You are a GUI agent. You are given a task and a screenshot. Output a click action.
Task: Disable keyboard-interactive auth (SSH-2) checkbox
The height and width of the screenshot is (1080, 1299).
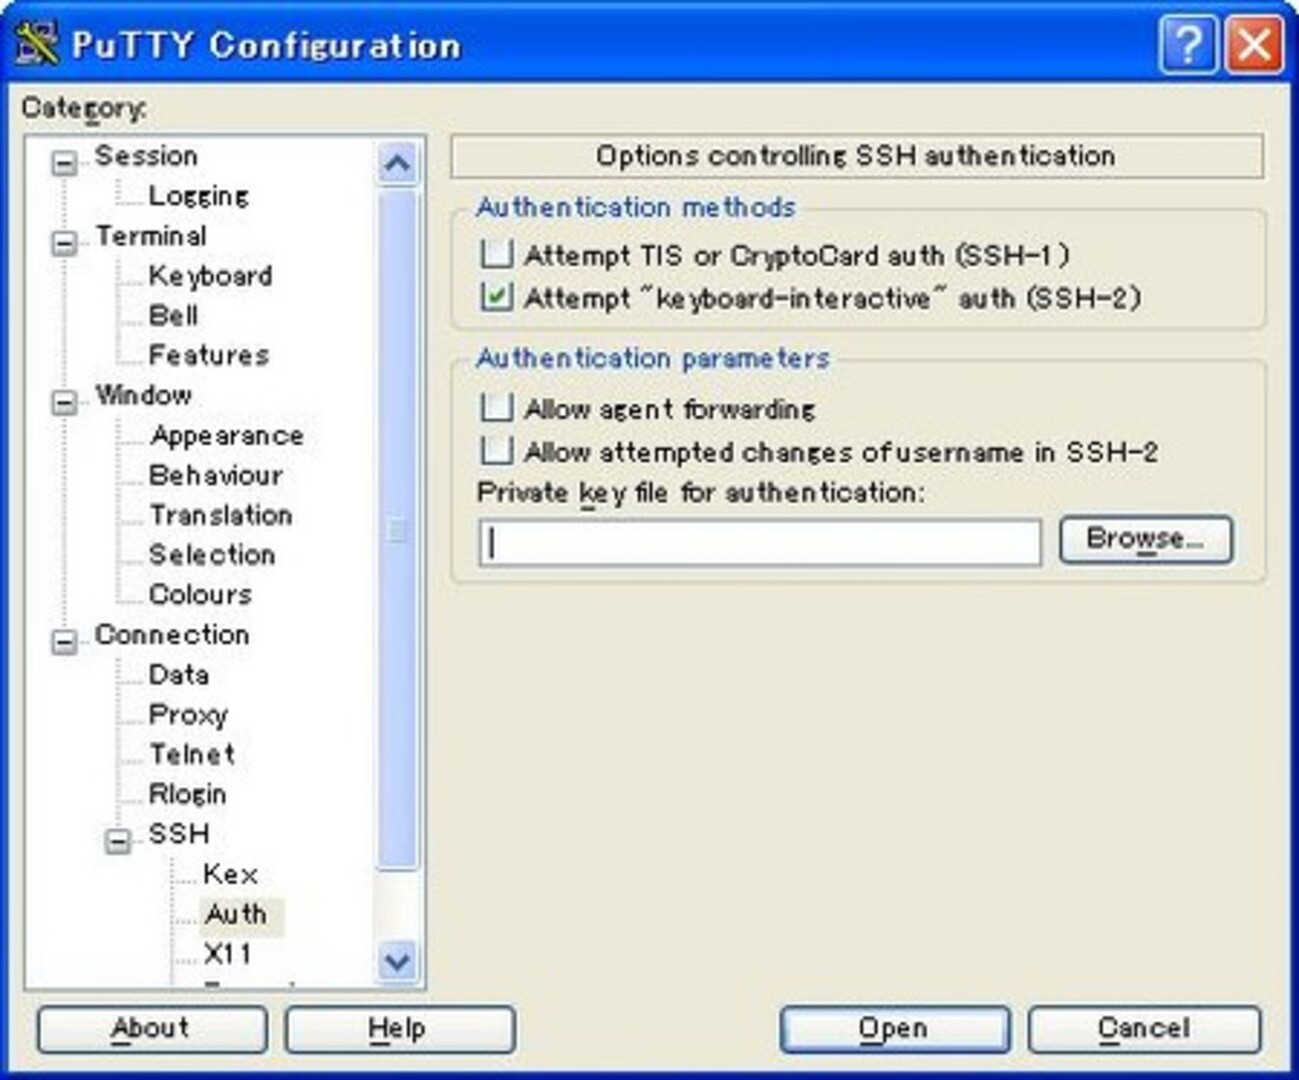[x=496, y=297]
